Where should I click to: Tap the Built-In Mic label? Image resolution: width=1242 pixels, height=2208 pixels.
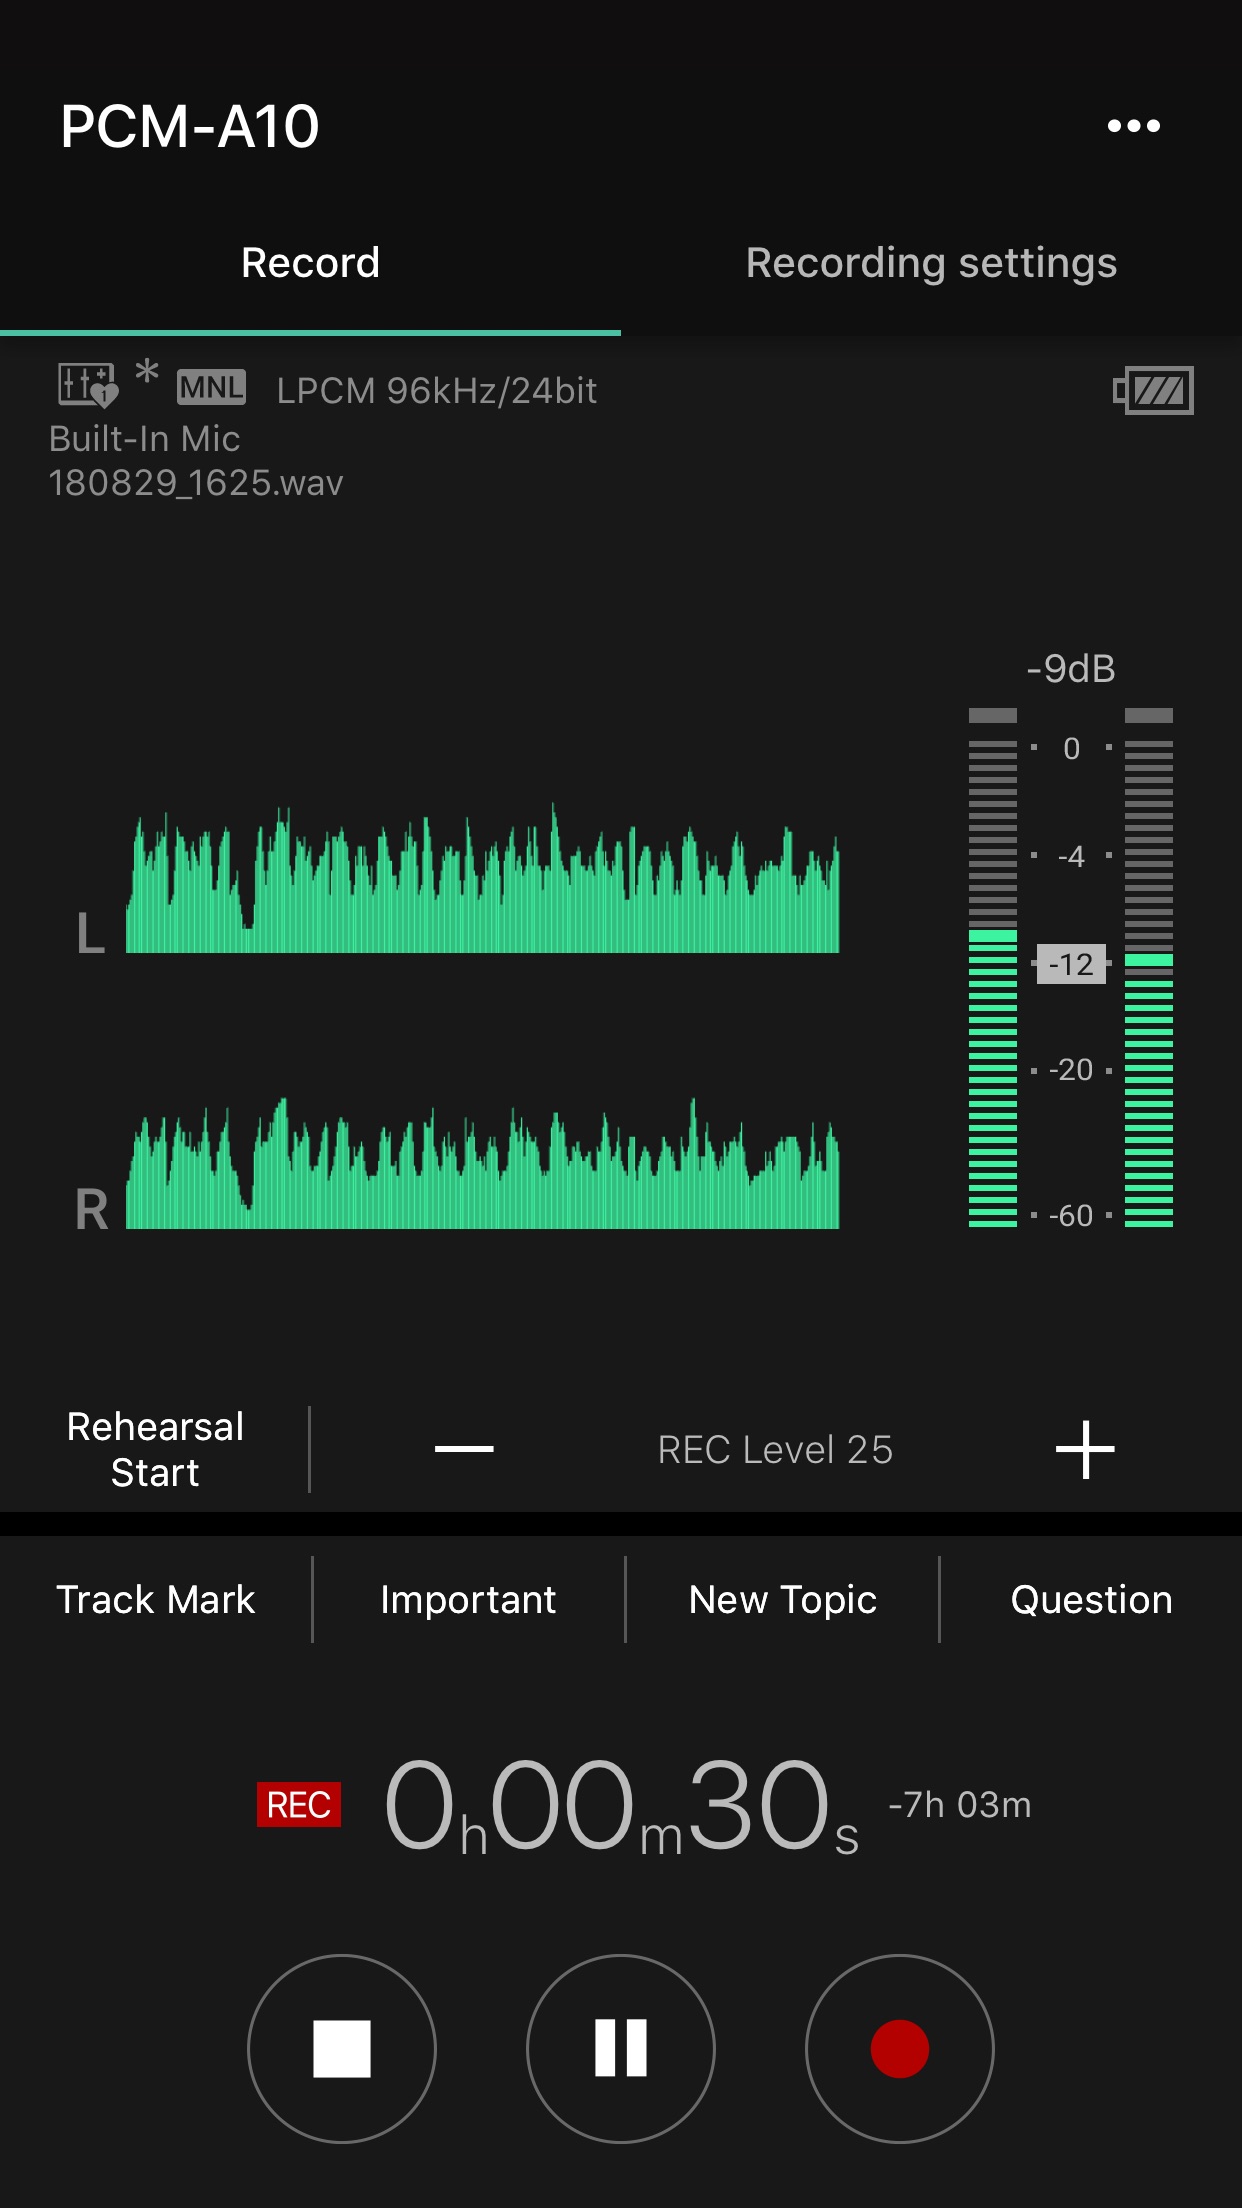point(145,439)
